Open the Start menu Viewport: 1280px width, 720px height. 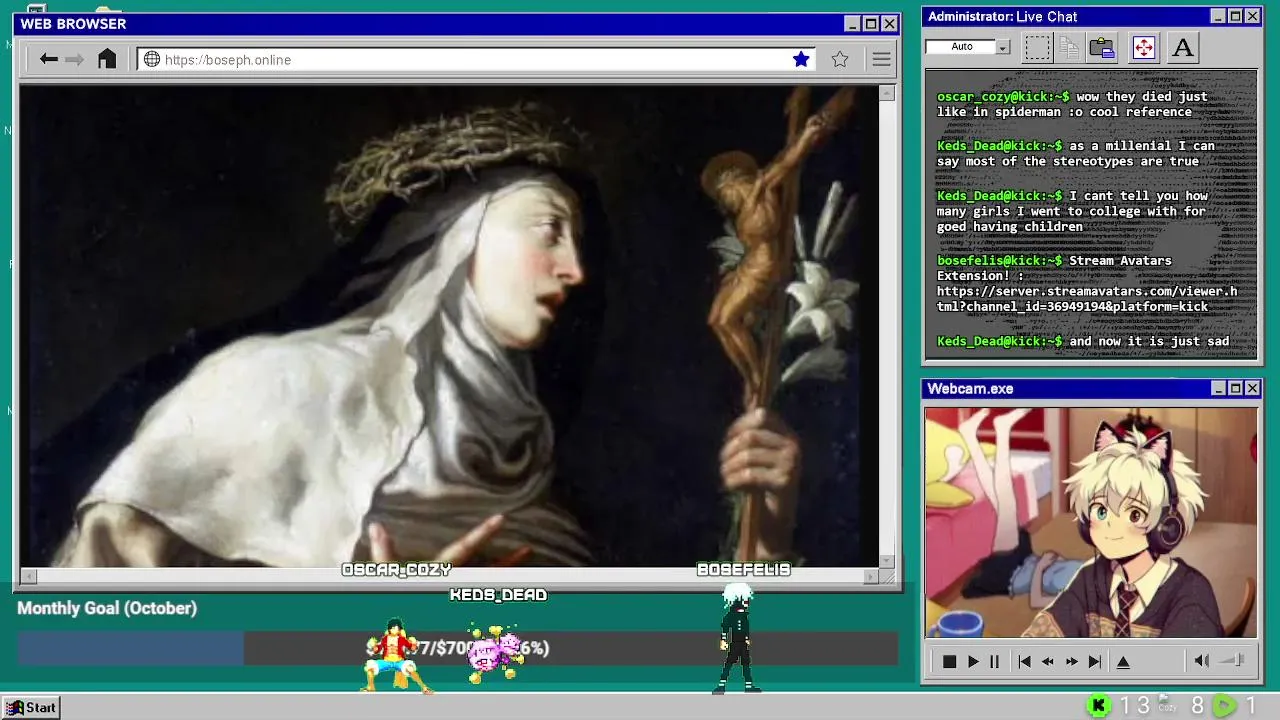point(31,707)
